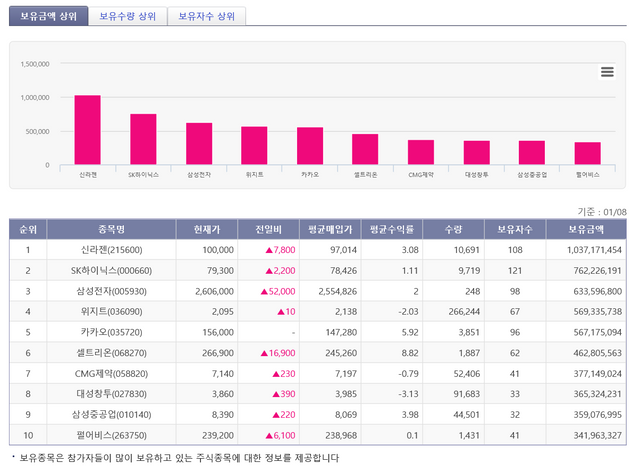The height and width of the screenshot is (470, 640).
Task: Click the 종목명 column header
Action: point(111,229)
